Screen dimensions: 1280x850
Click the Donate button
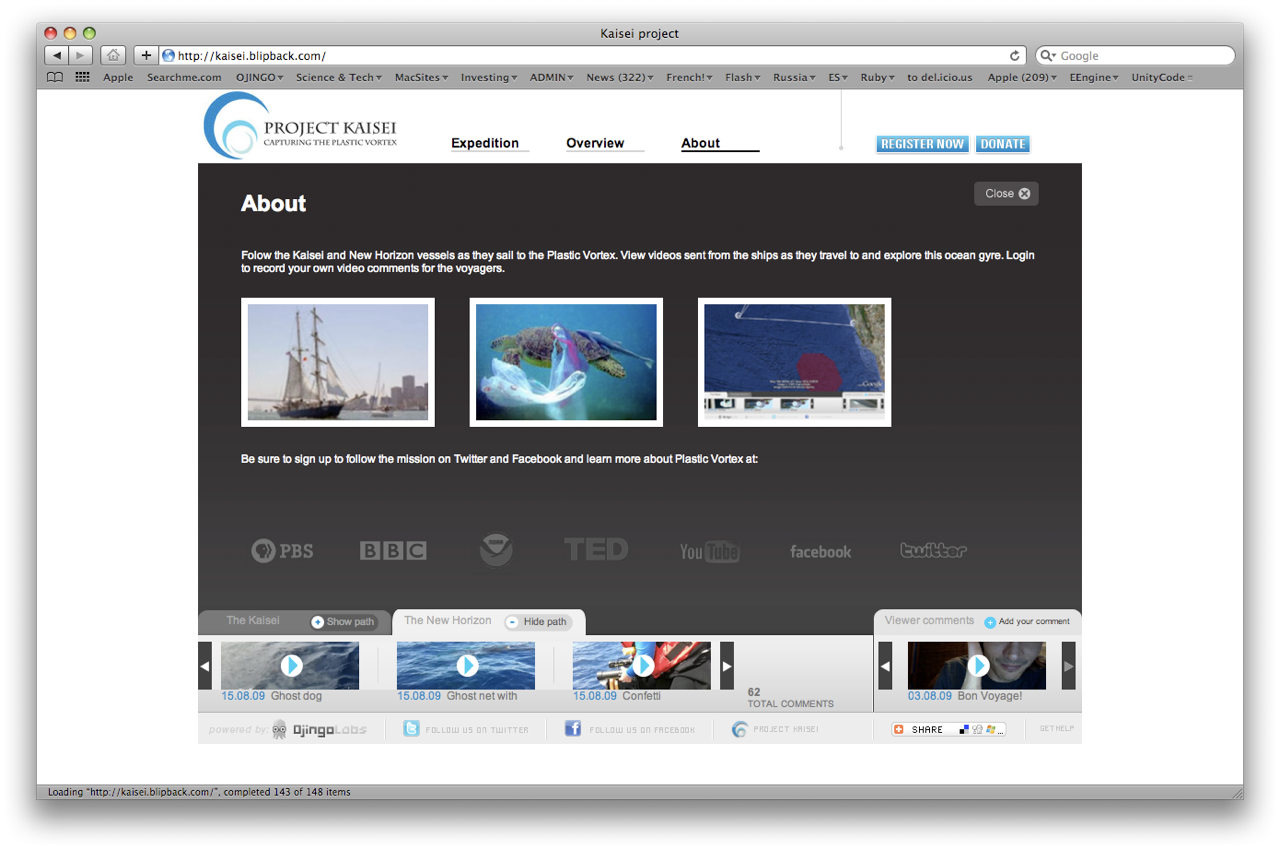point(1003,144)
